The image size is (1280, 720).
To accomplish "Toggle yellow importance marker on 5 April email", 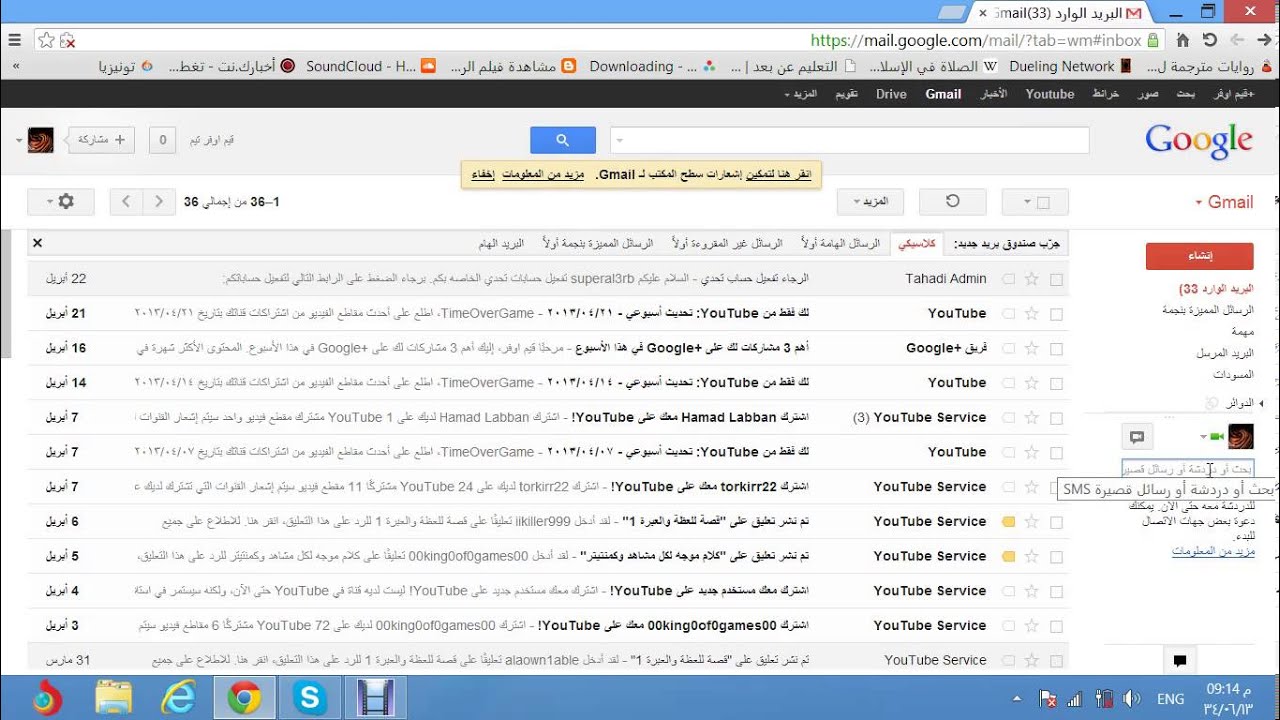I will point(1008,556).
